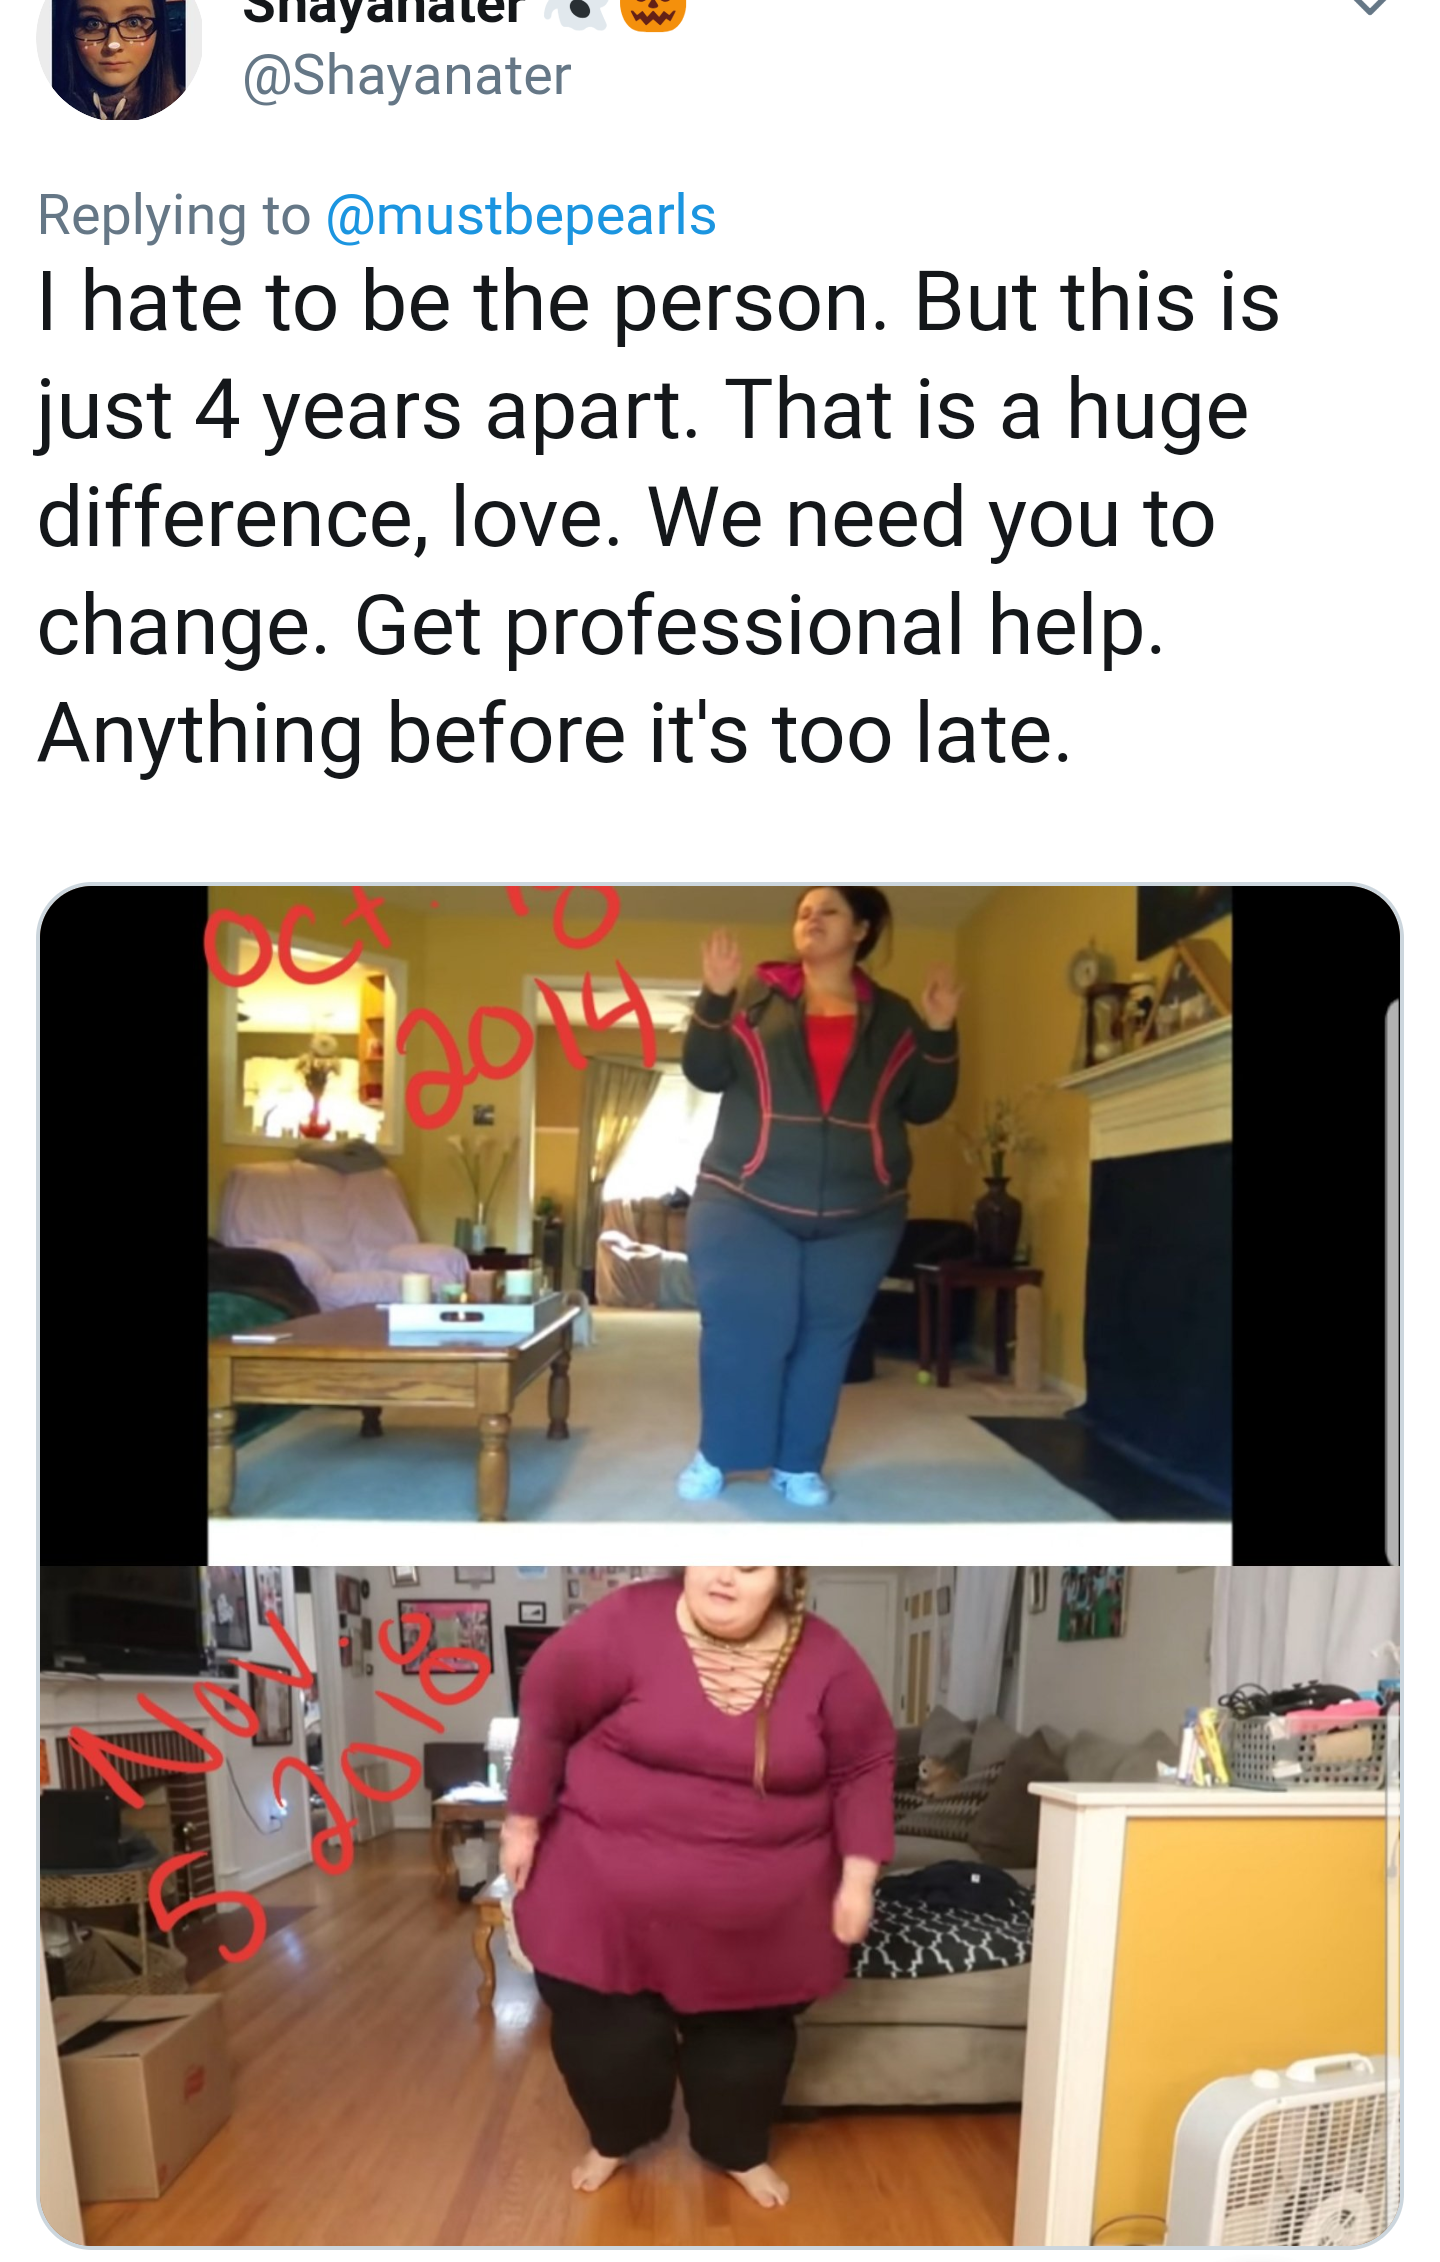Open the @Shayanater handle profile
Viewport: 1440px width, 2262px height.
point(407,76)
